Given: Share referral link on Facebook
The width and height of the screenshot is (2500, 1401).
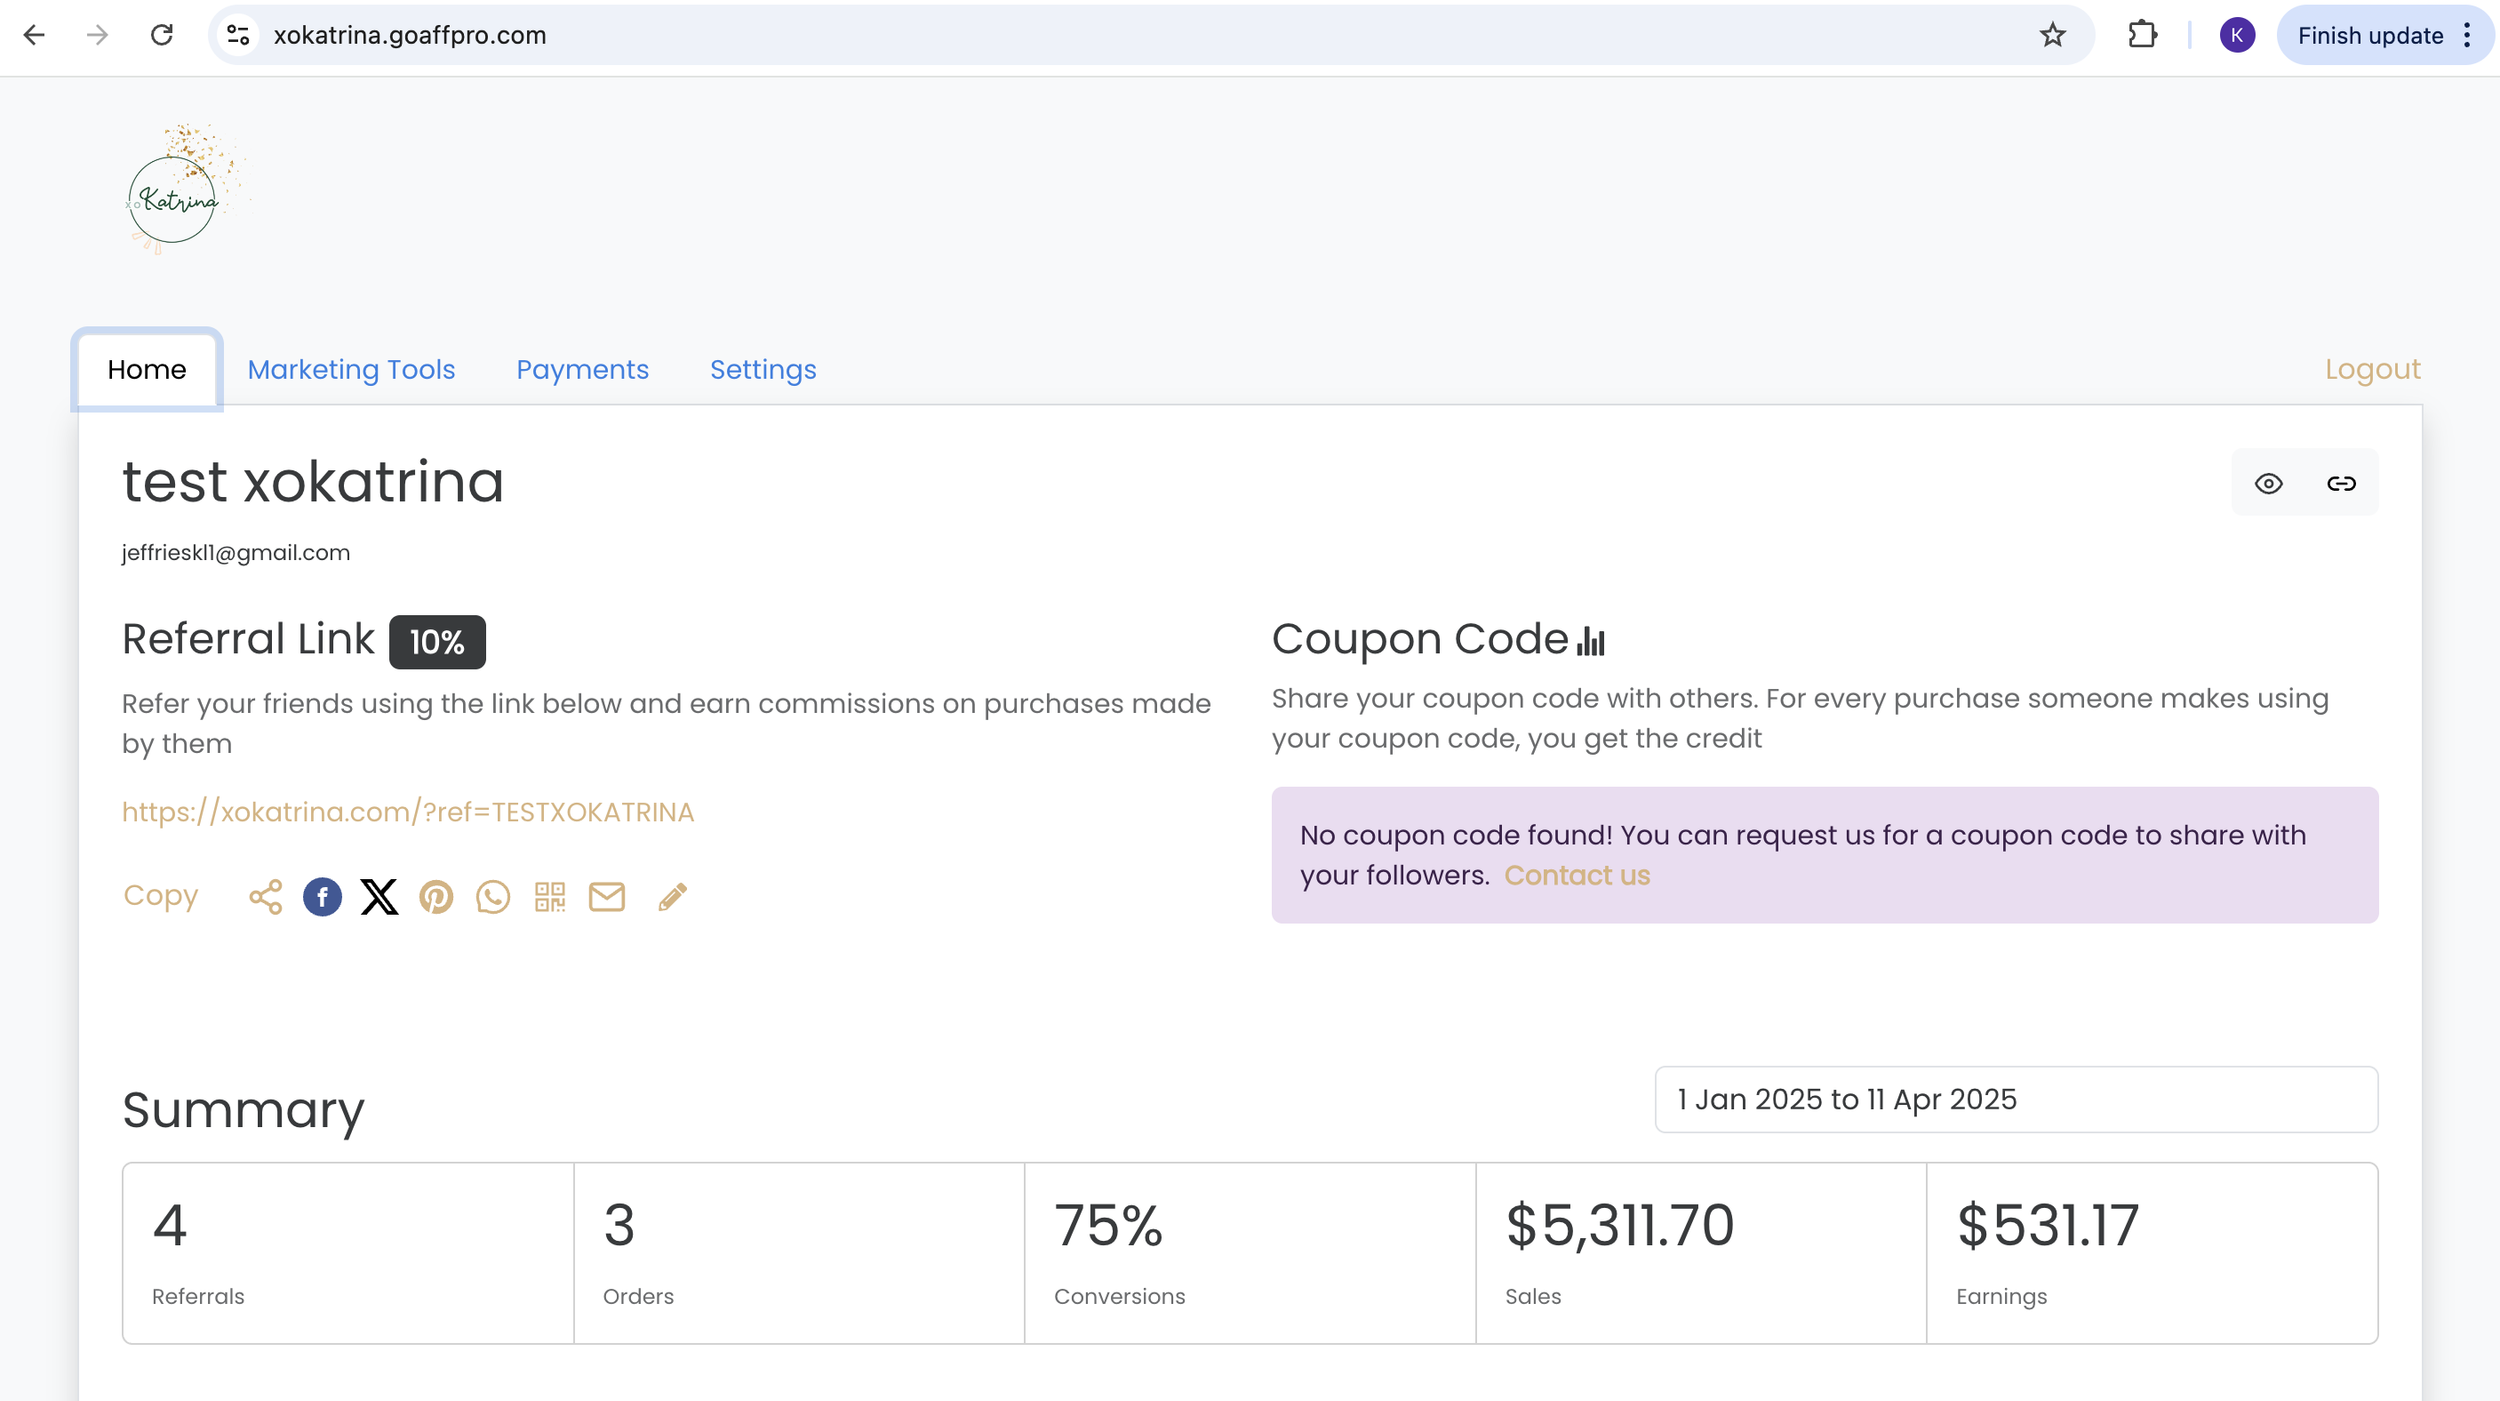Looking at the screenshot, I should (322, 897).
